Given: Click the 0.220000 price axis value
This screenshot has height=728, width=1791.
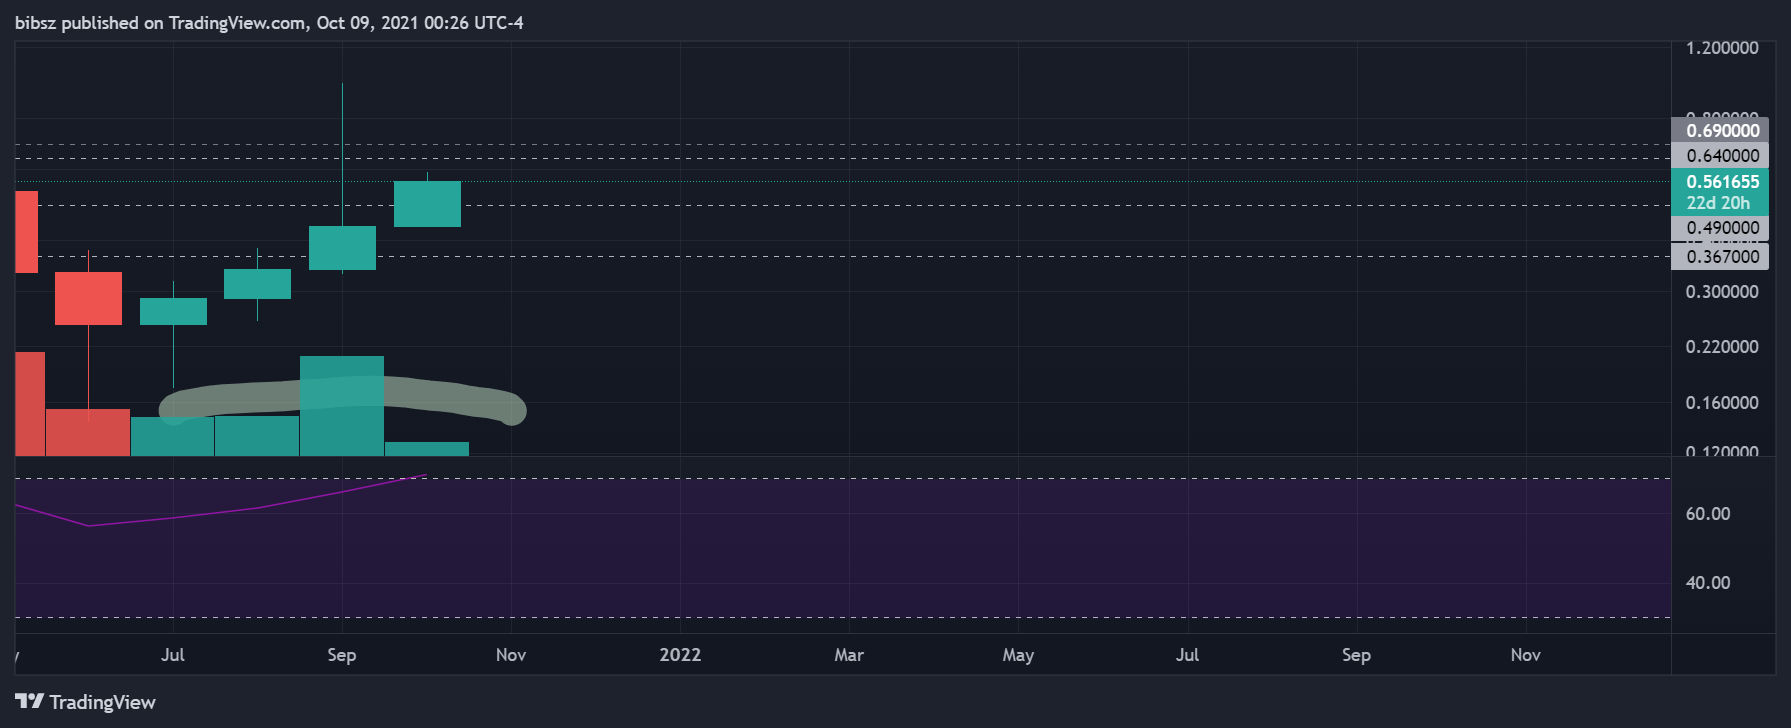Looking at the screenshot, I should (1722, 347).
